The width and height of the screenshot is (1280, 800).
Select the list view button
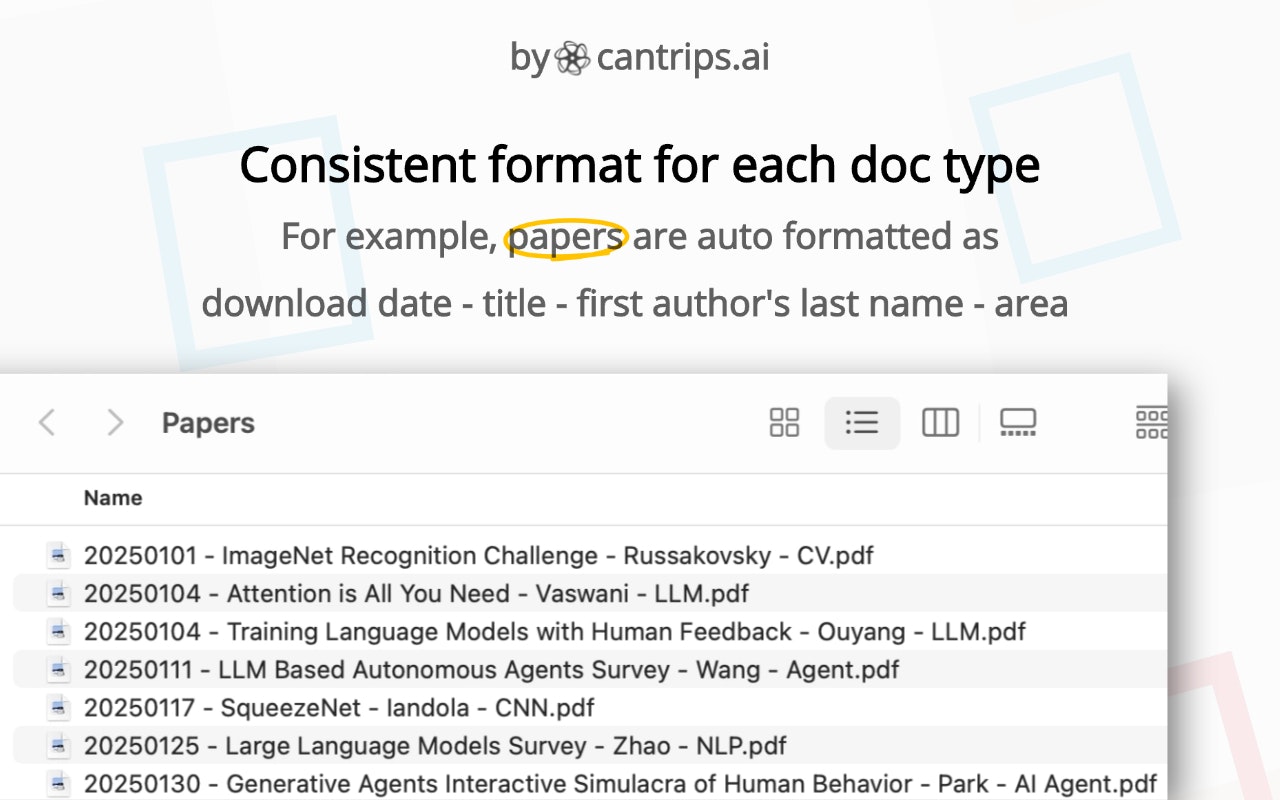click(862, 423)
